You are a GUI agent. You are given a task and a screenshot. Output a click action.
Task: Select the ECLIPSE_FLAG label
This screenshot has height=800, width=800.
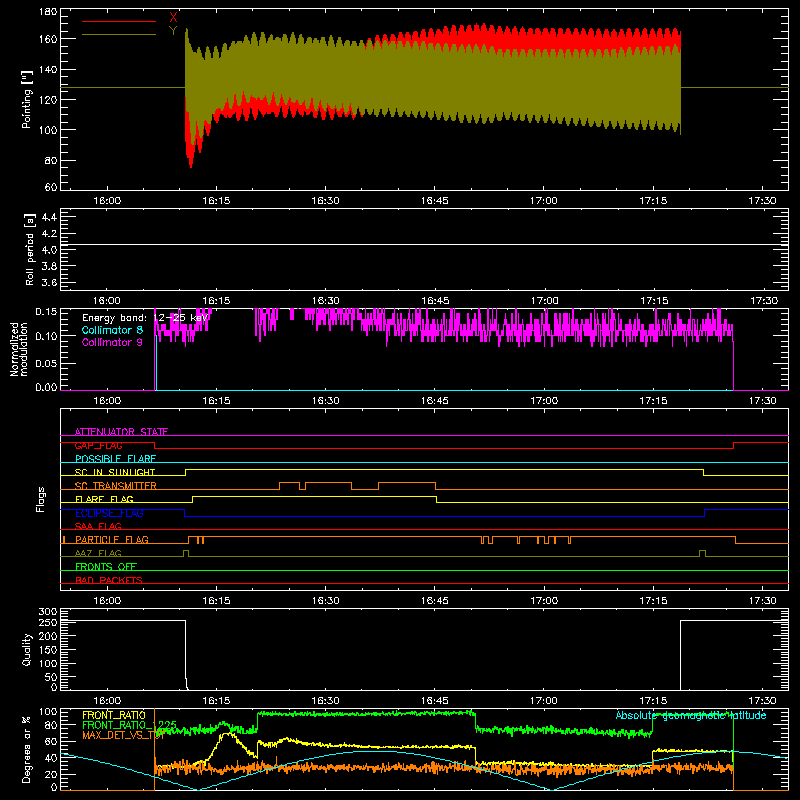[109, 513]
